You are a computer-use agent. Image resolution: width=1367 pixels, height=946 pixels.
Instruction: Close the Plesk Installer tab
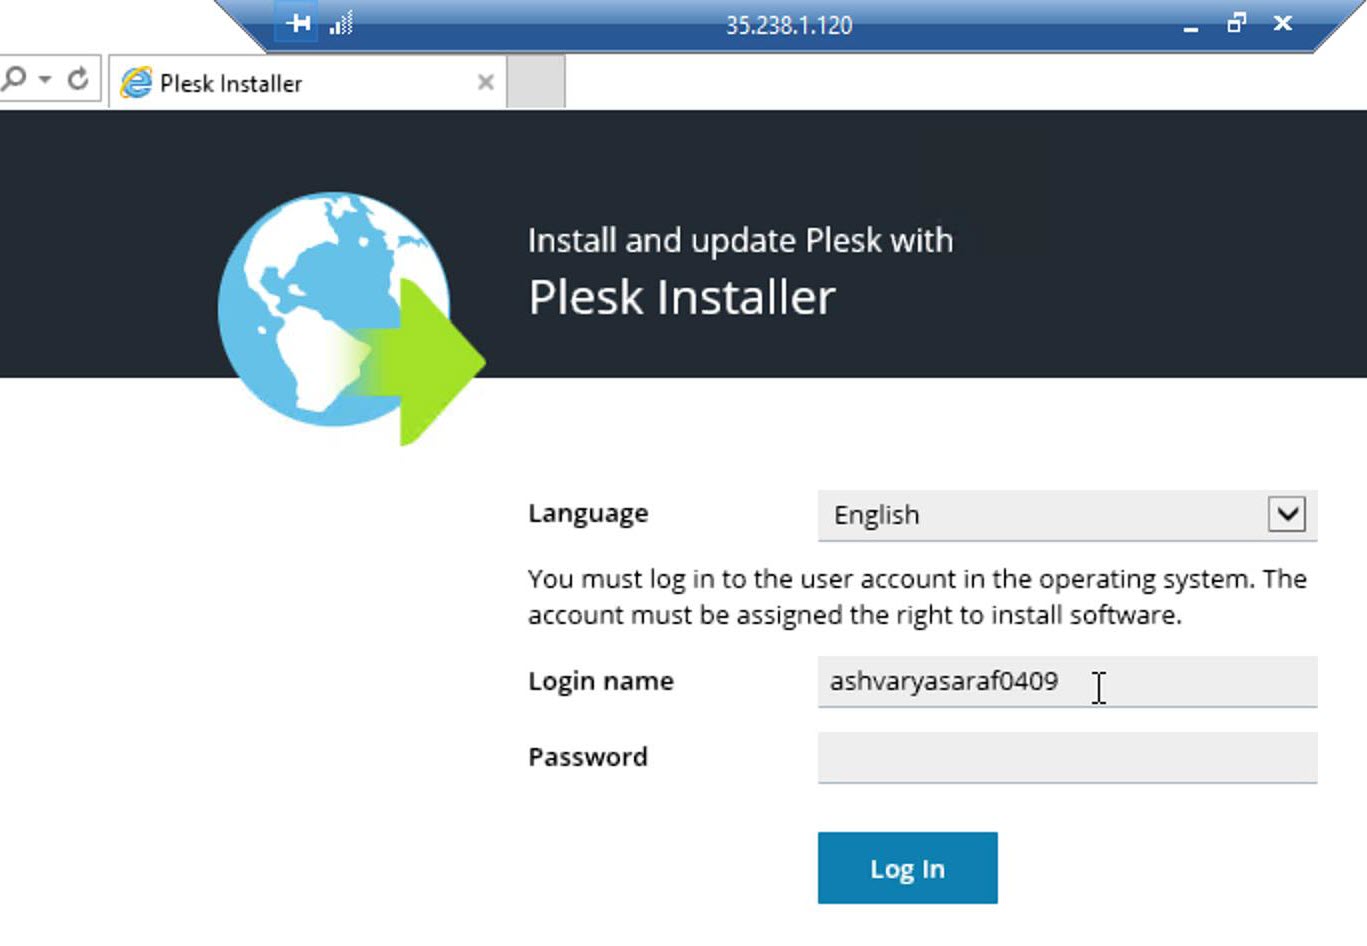tap(486, 82)
